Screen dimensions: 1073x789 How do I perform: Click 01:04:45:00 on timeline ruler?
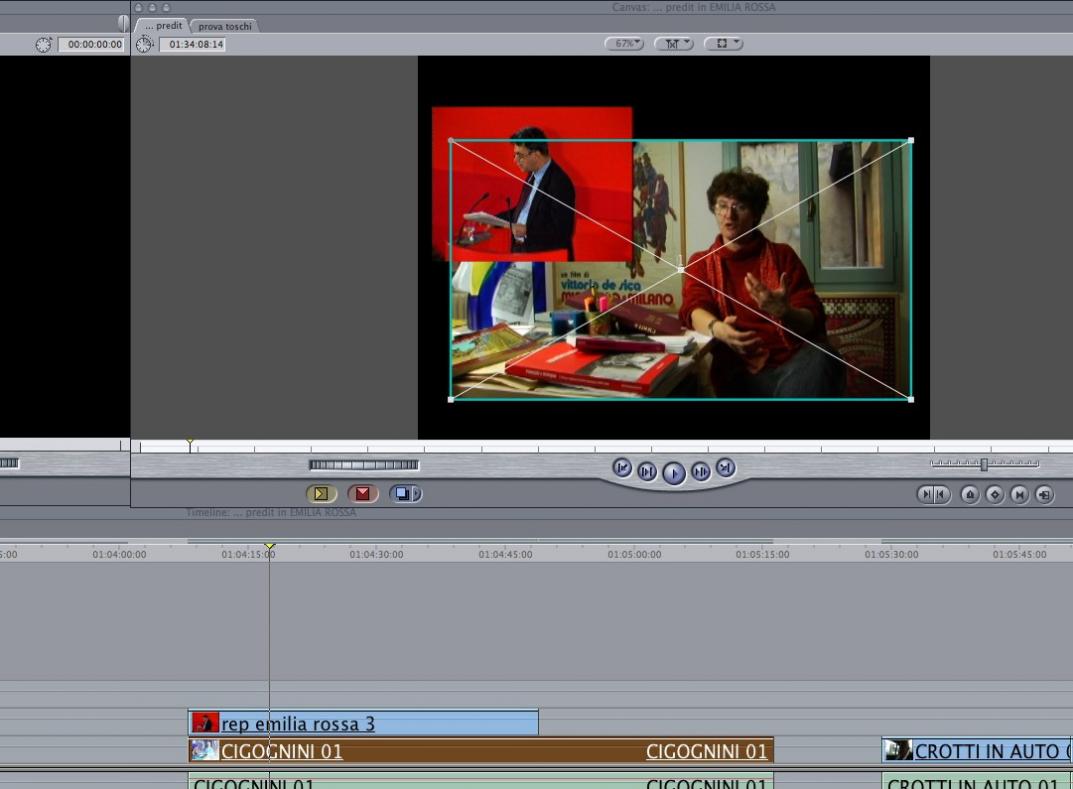pyautogui.click(x=505, y=554)
